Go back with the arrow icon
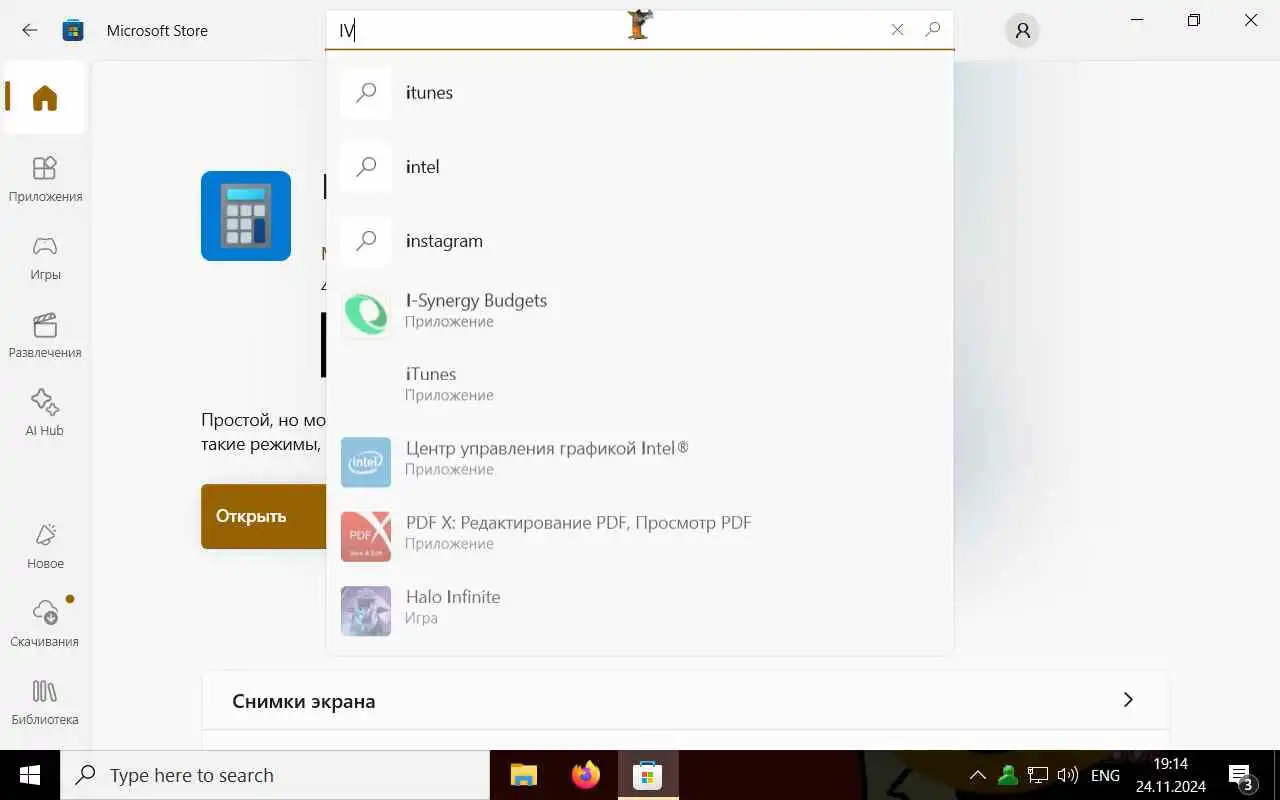The height and width of the screenshot is (800, 1280). (x=30, y=30)
